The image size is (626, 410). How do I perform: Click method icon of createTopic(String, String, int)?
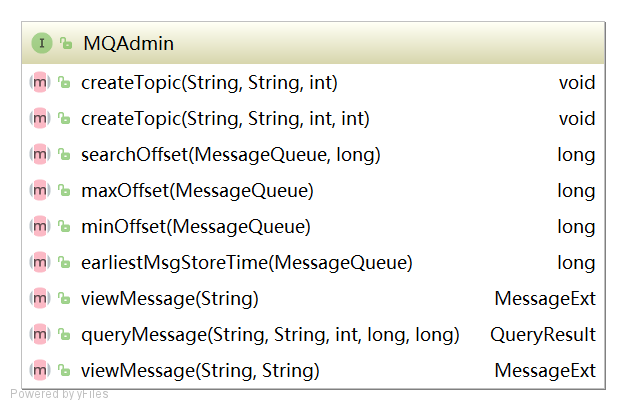coord(40,82)
